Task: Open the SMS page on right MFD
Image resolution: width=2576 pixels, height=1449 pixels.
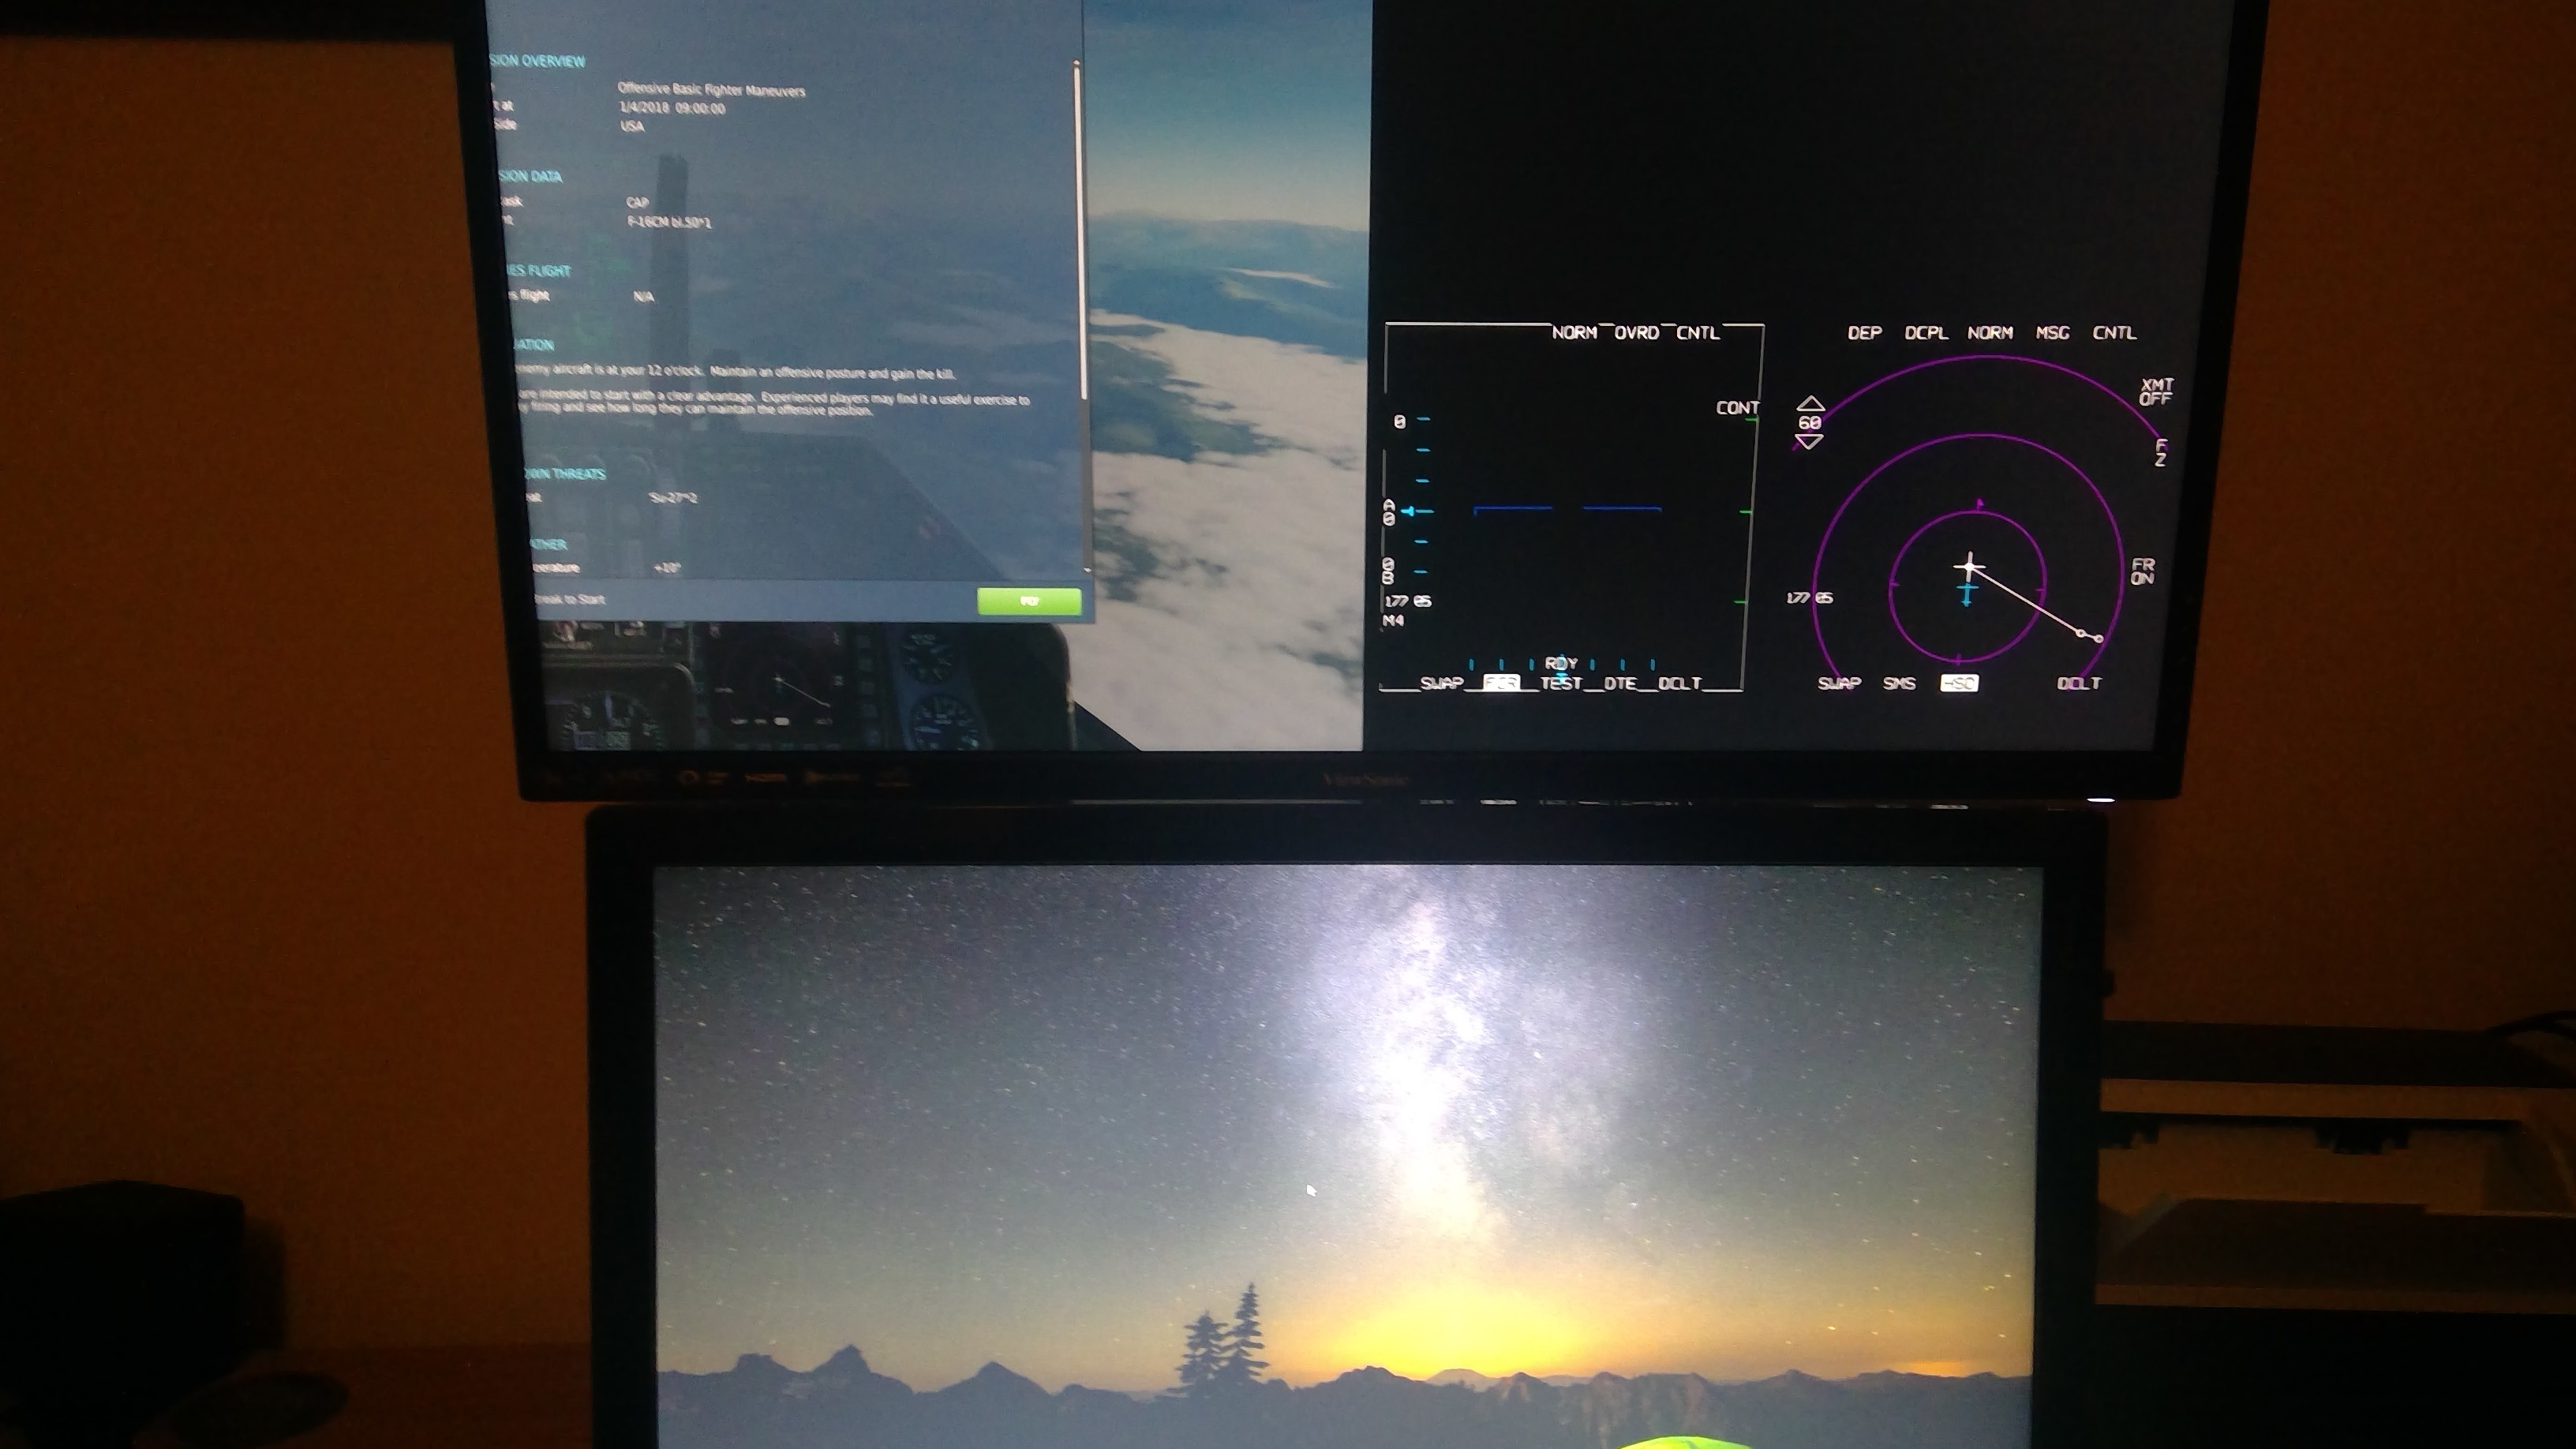Action: coord(1899,683)
